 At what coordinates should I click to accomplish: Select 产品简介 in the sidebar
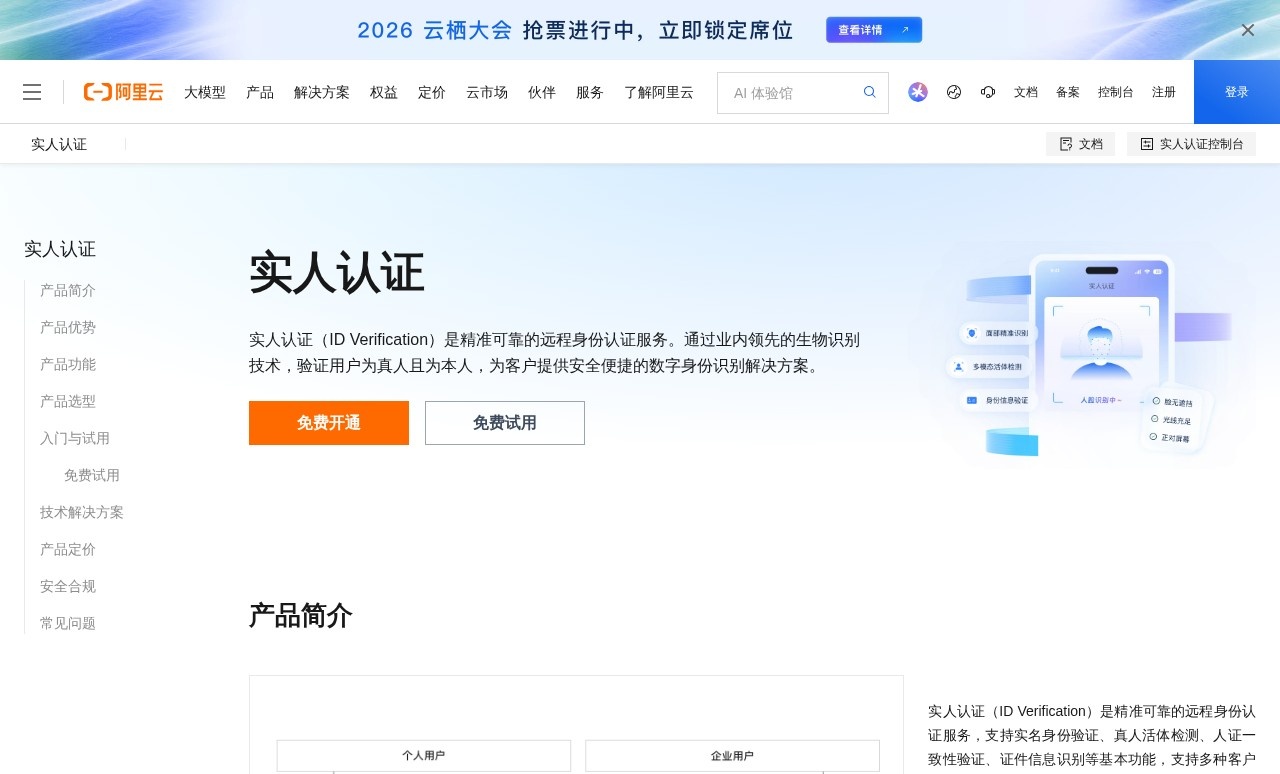point(68,290)
